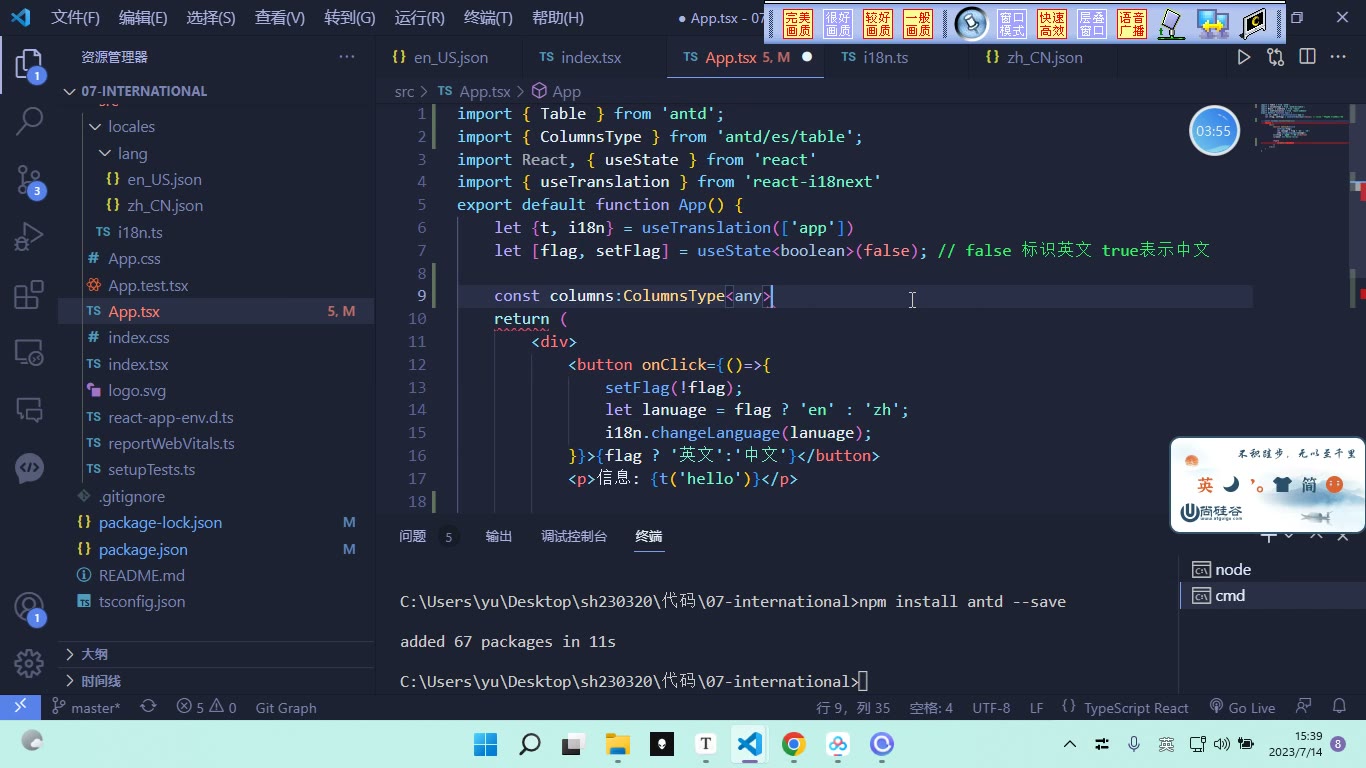Show hidden system tray icons chevron
Viewport: 1366px width, 768px height.
point(1070,744)
